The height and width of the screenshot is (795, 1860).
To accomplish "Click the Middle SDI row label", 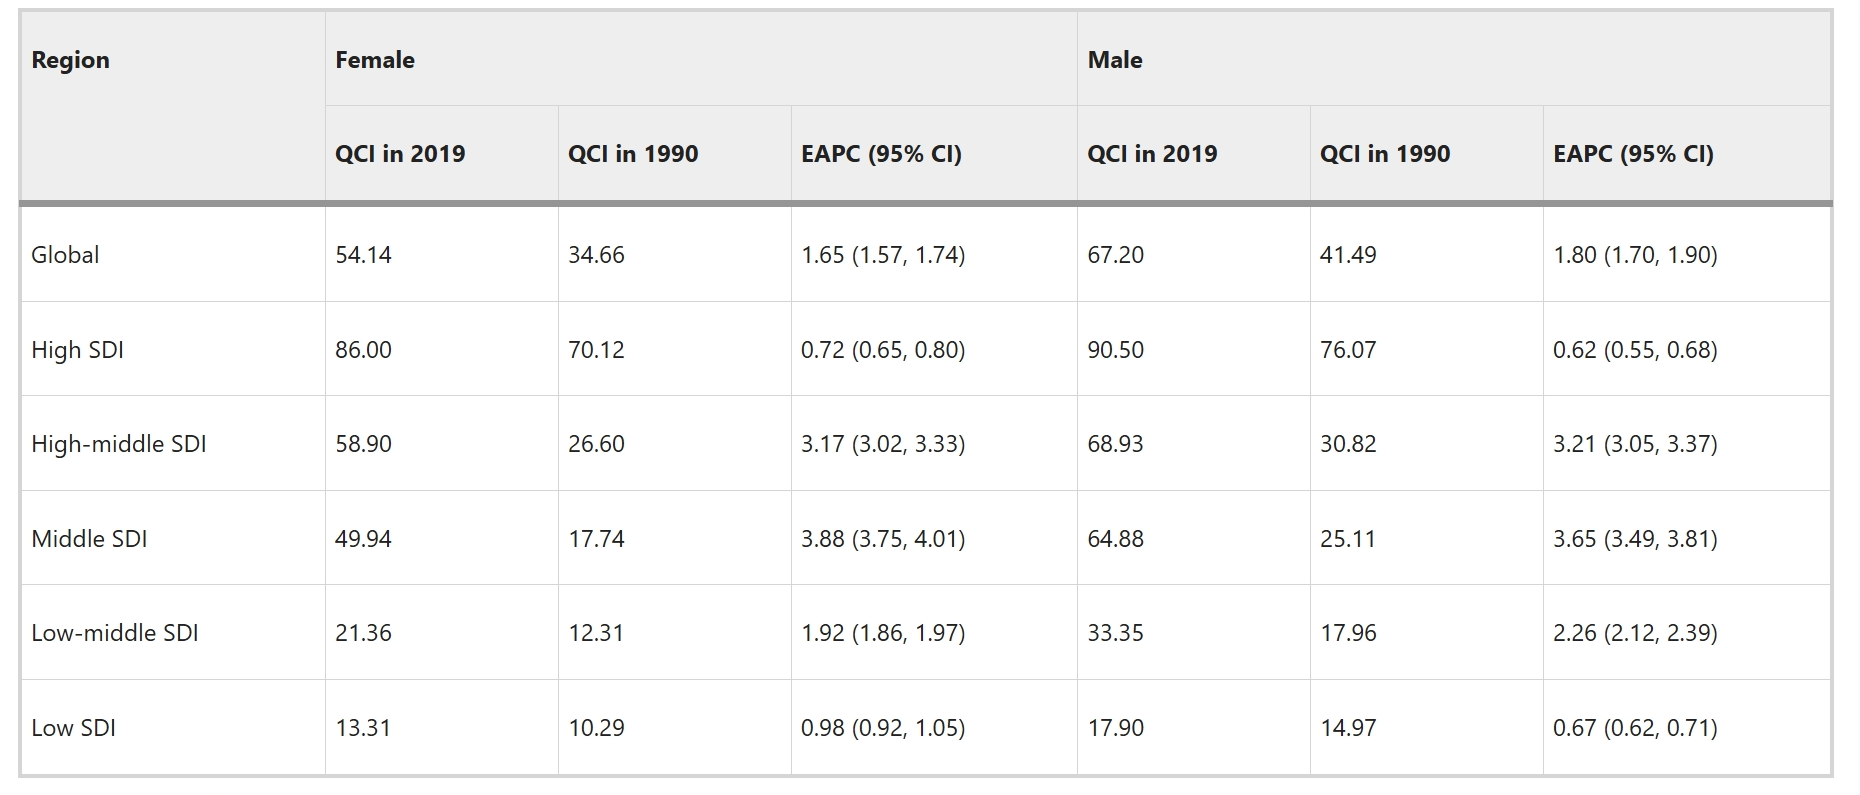I will [x=89, y=539].
